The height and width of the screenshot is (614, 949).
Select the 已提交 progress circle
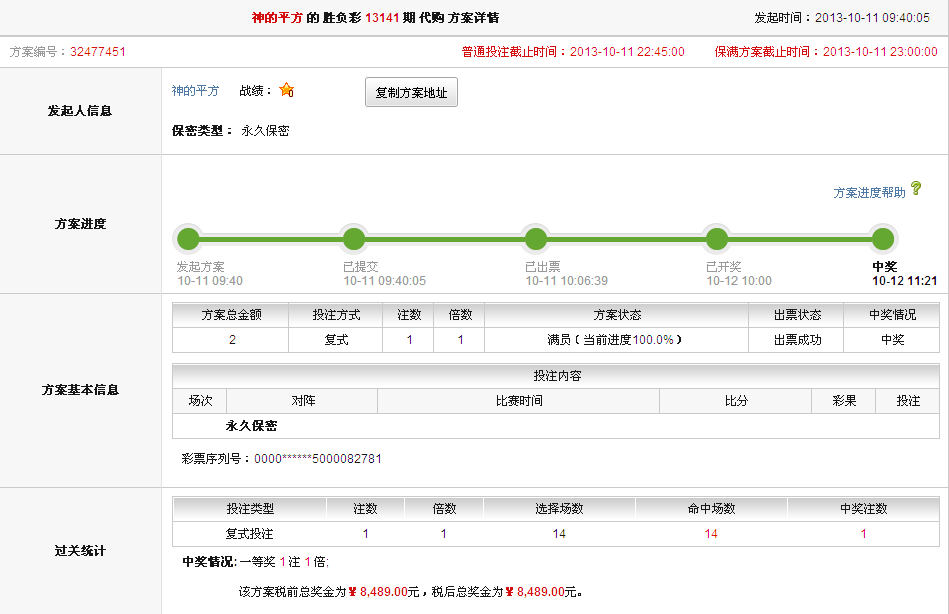pos(354,239)
